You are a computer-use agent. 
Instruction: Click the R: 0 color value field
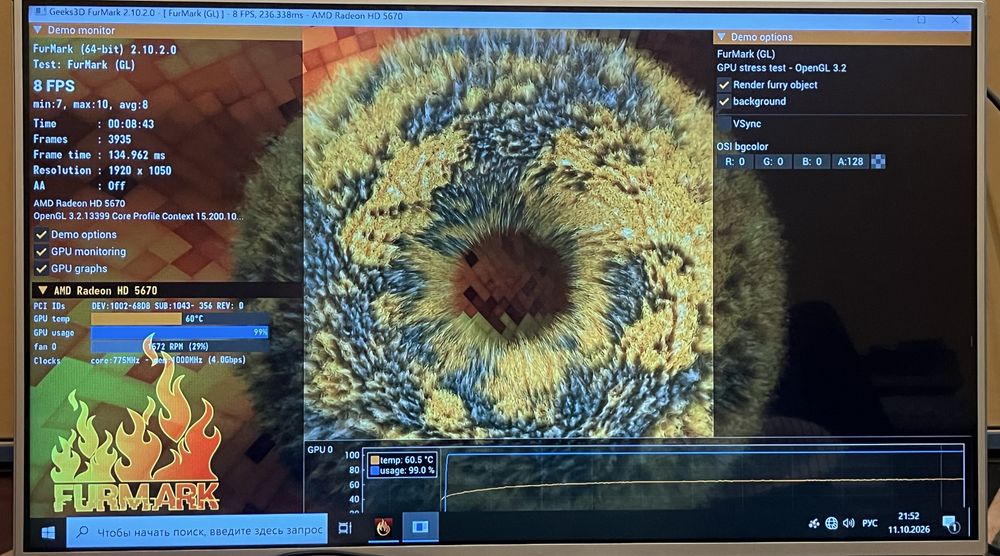click(x=735, y=162)
